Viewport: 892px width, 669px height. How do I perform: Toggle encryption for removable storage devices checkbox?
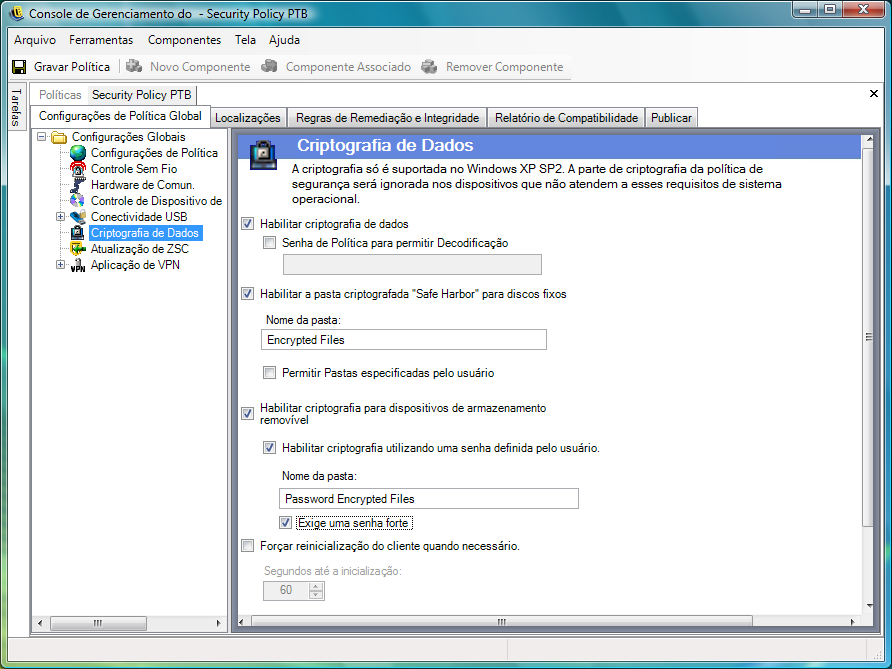tap(247, 414)
